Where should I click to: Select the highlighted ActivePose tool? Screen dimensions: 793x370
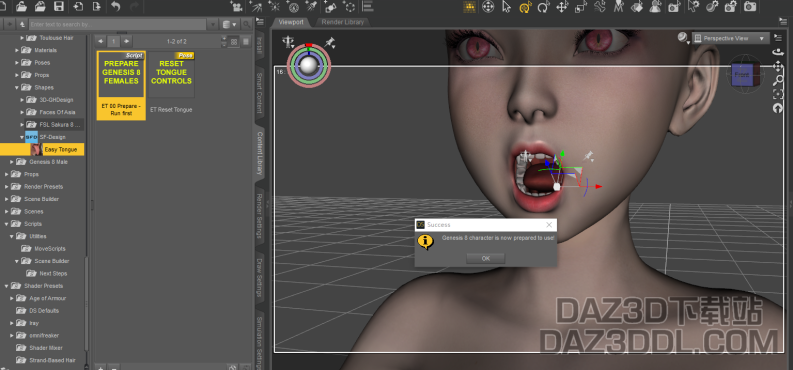click(x=525, y=6)
